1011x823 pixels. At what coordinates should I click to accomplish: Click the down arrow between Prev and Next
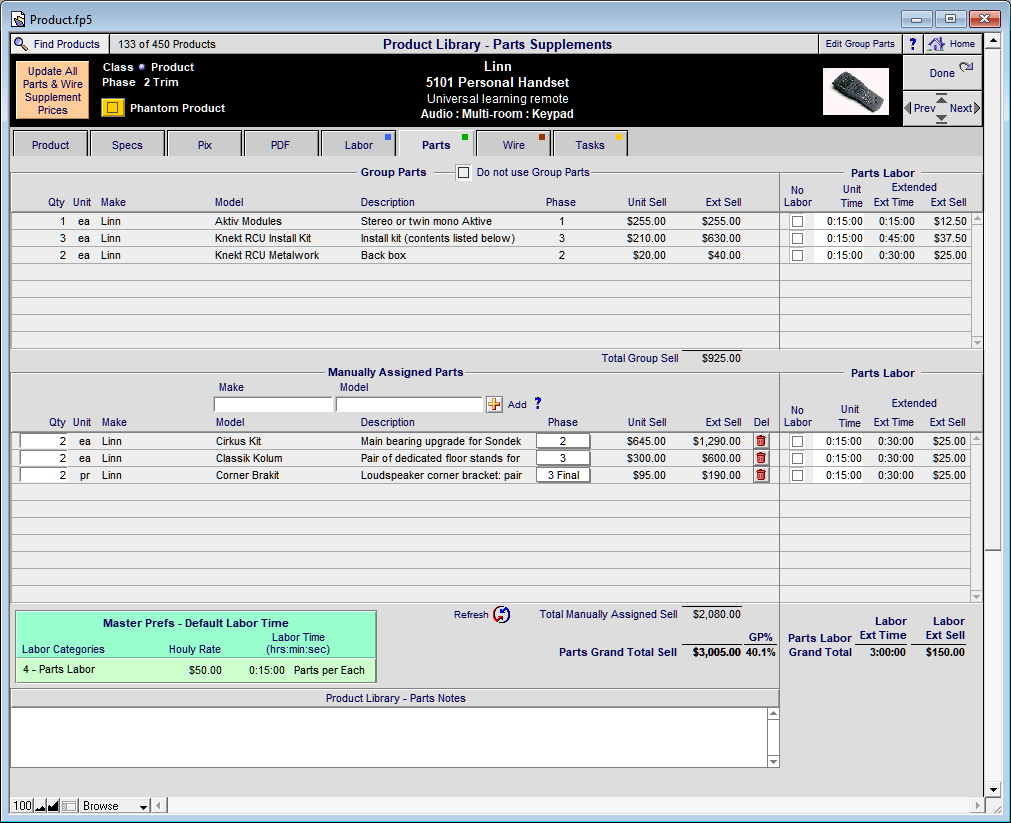pyautogui.click(x=941, y=119)
